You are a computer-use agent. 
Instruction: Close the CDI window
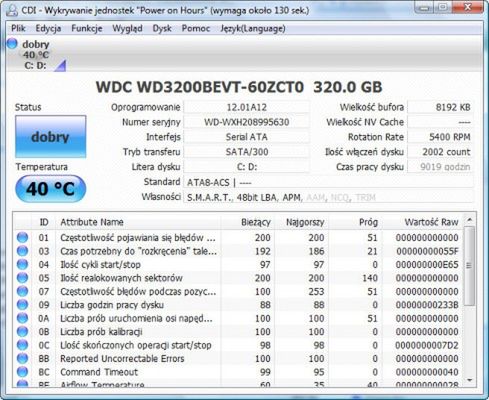click(x=468, y=7)
